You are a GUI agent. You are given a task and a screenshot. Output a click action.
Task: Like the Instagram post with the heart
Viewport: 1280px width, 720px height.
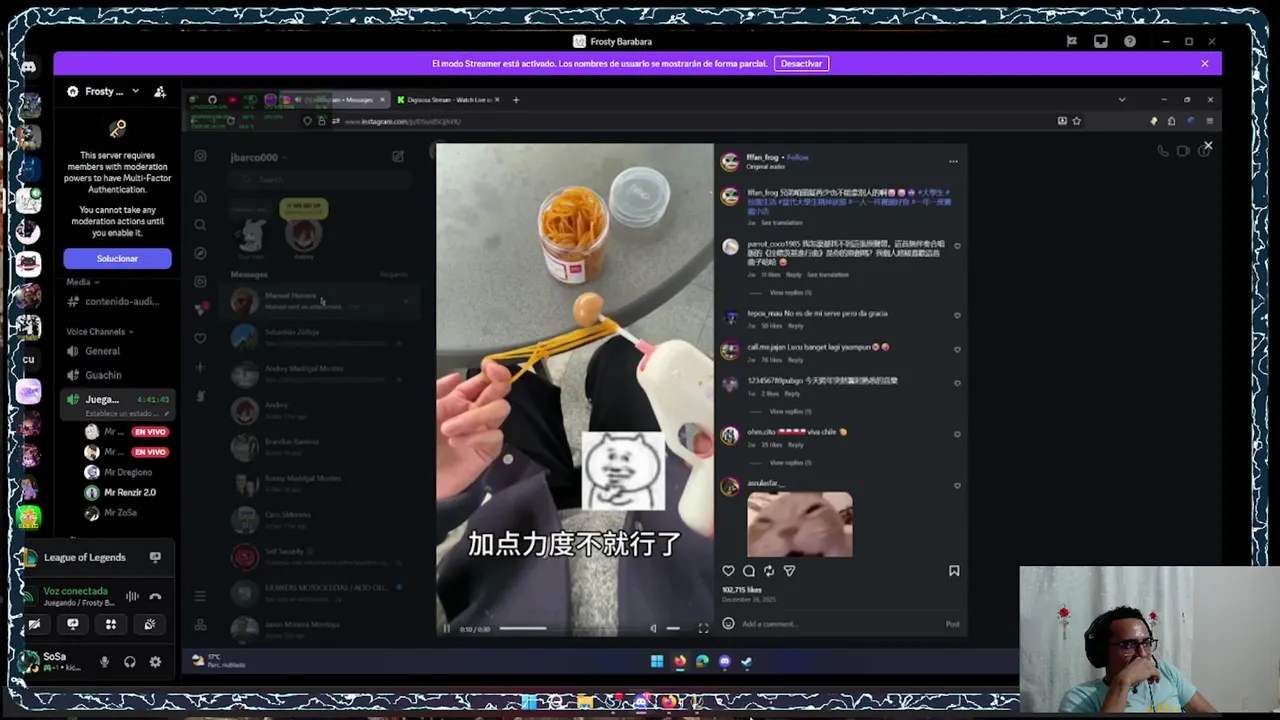tap(729, 571)
